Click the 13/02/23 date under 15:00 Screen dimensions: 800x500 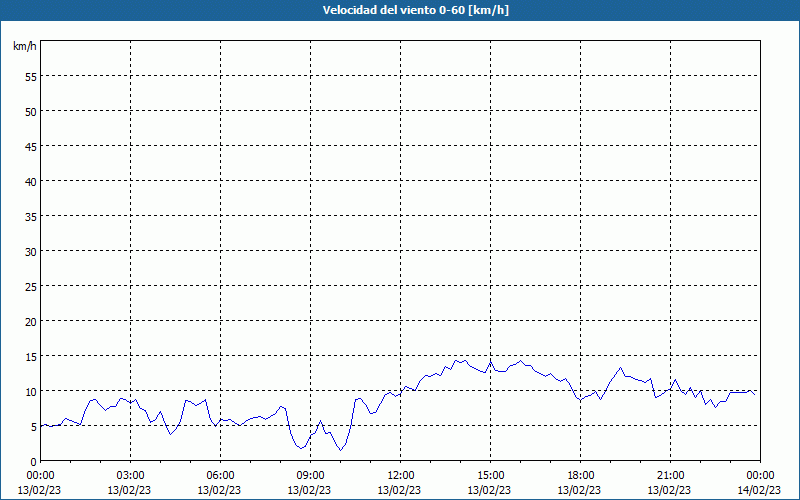coord(489,490)
